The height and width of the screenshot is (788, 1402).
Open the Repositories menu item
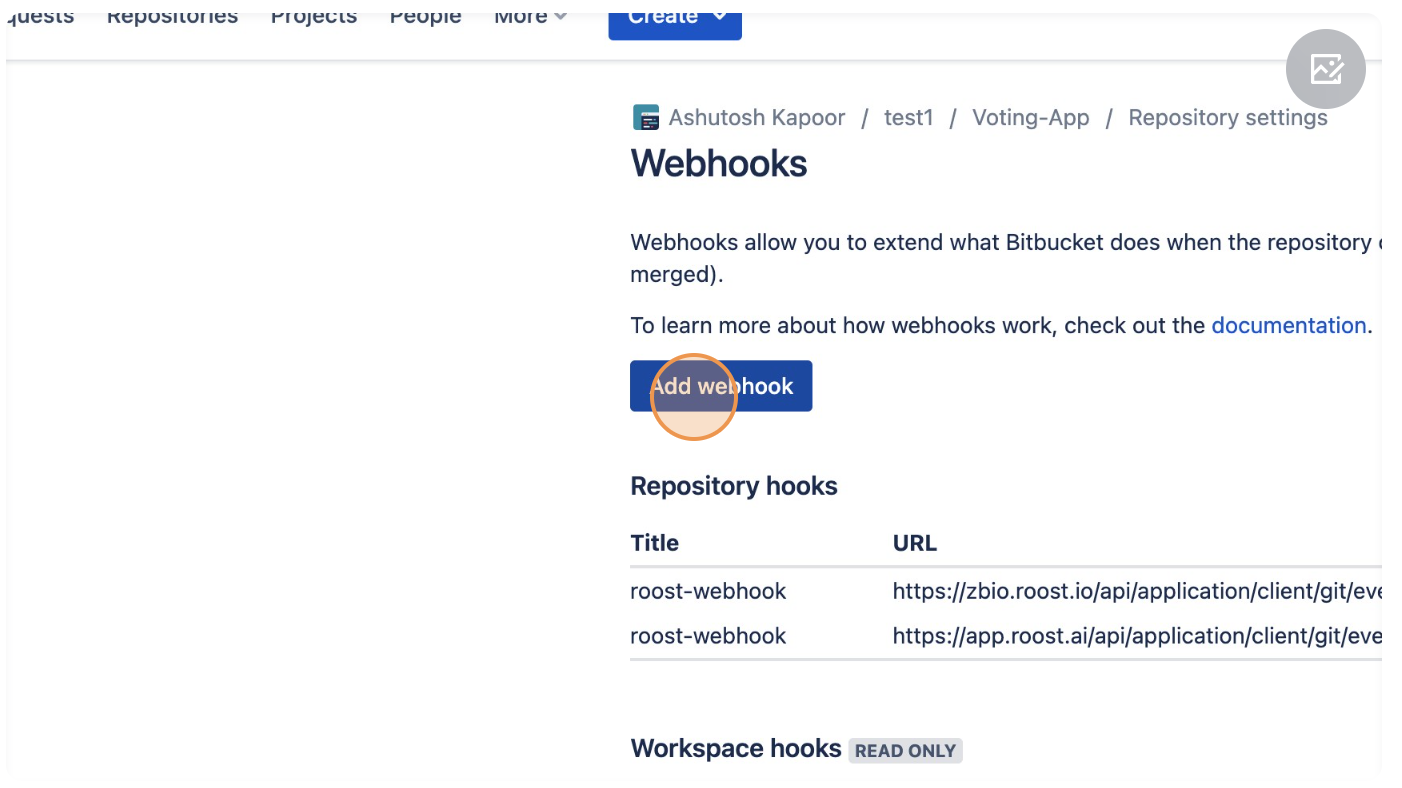[x=172, y=16]
